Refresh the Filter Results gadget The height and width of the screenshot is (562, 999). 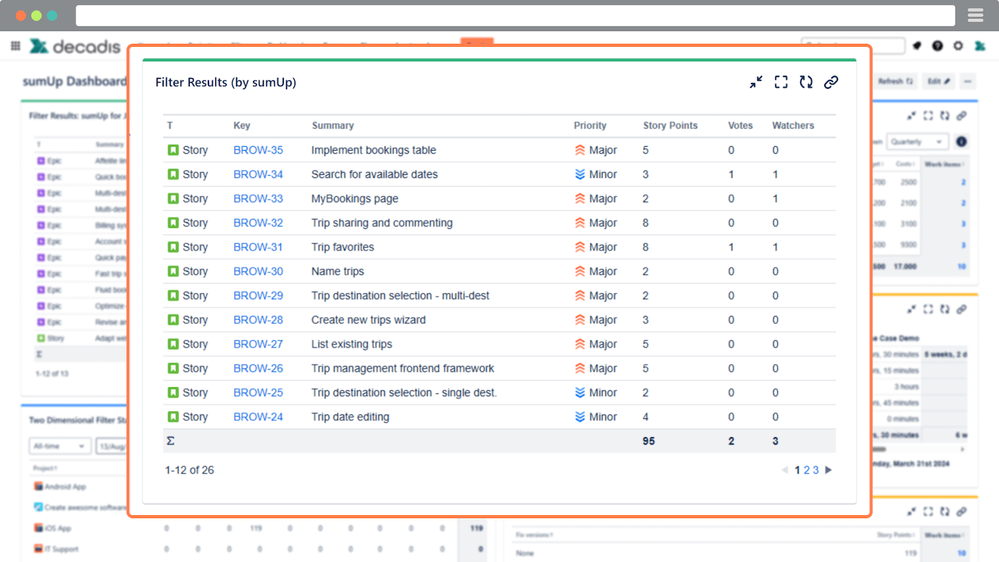coord(806,82)
